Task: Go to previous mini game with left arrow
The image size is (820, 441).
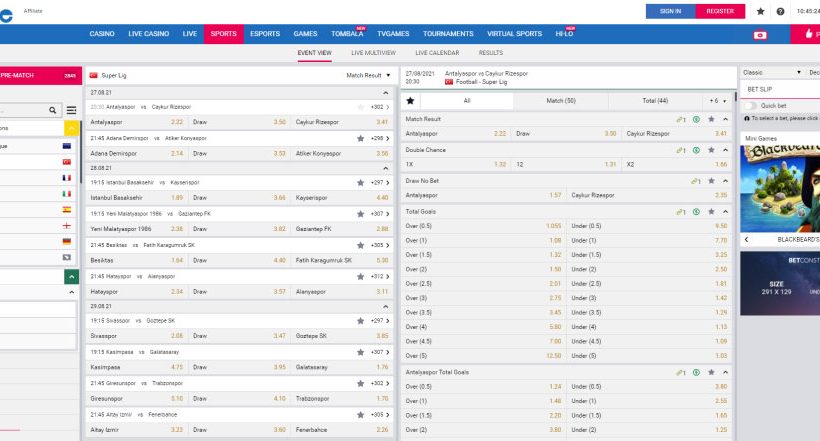Action: click(746, 240)
